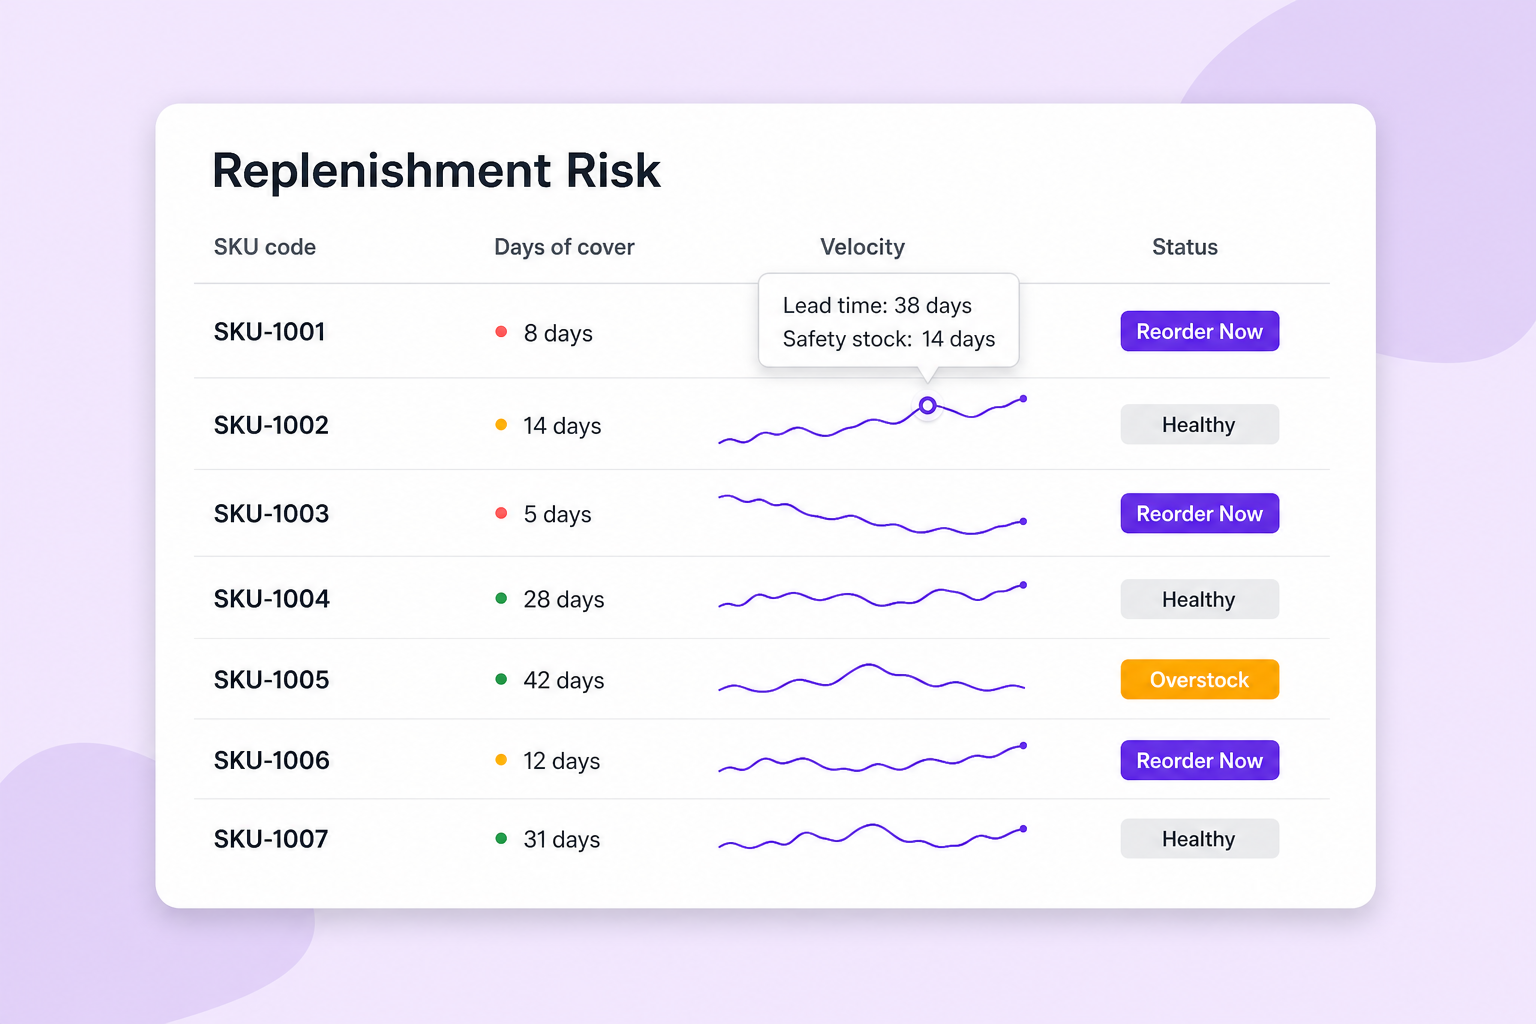Select SKU-1004 code cell

(271, 598)
